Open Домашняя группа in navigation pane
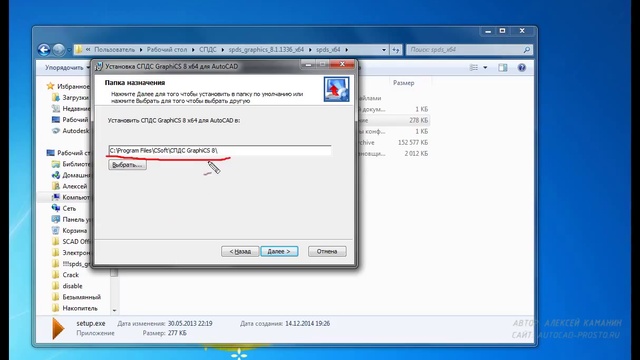640x360 pixels. point(71,175)
